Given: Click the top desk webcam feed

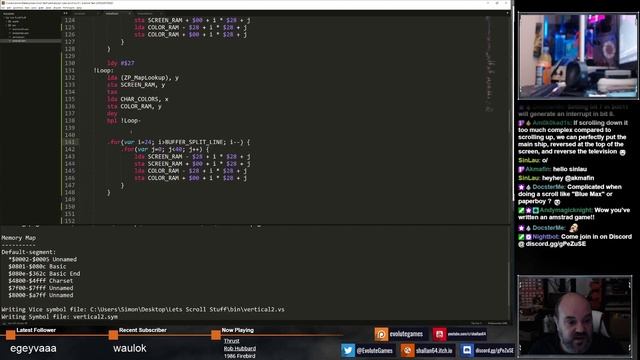Looking at the screenshot, I should (578, 56).
